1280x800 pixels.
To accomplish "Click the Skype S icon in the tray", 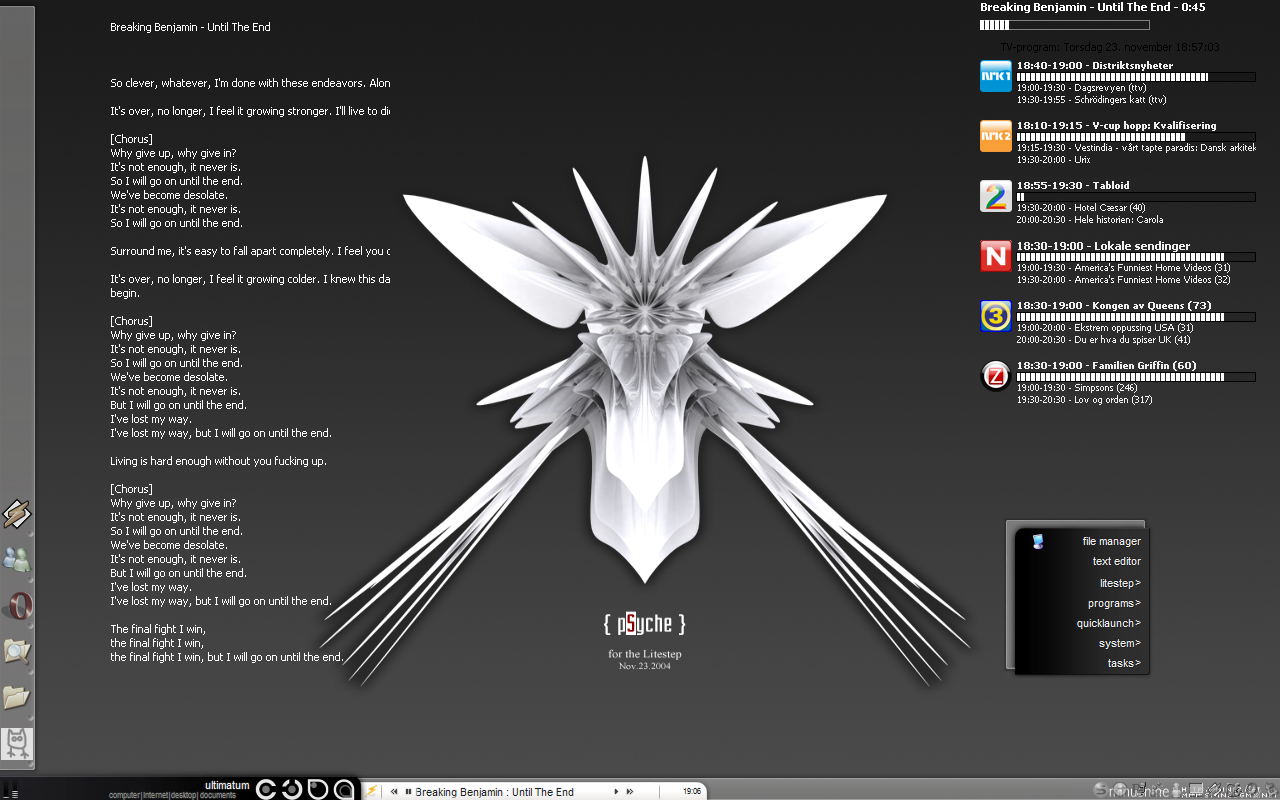I will click(x=1101, y=790).
